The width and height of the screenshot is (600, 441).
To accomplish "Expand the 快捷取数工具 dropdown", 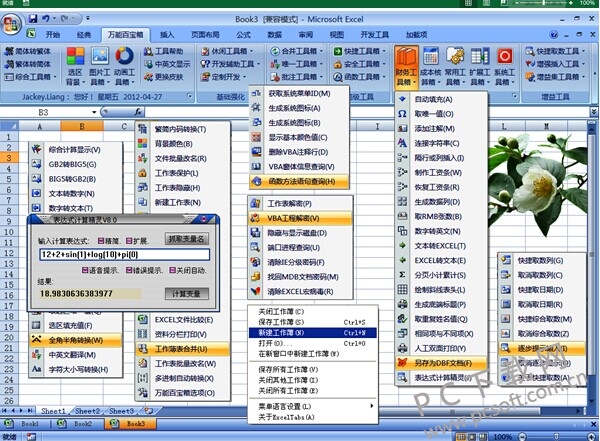I will tap(584, 51).
